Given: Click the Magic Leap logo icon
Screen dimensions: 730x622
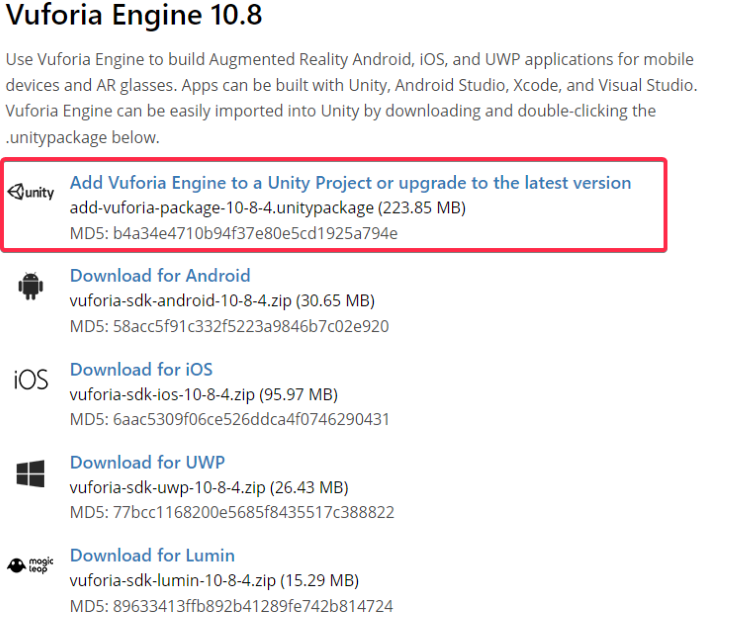Looking at the screenshot, I should point(31,566).
